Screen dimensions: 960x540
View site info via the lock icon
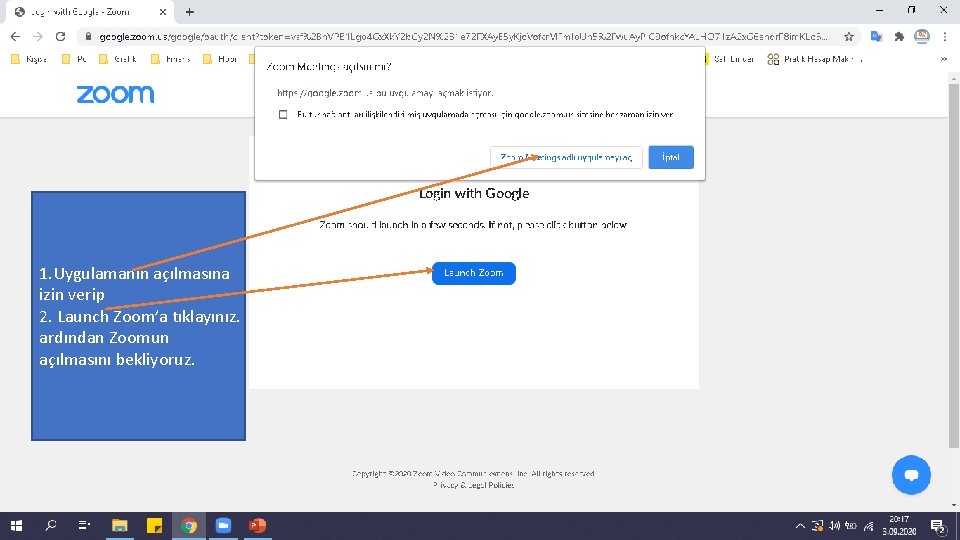(x=88, y=37)
